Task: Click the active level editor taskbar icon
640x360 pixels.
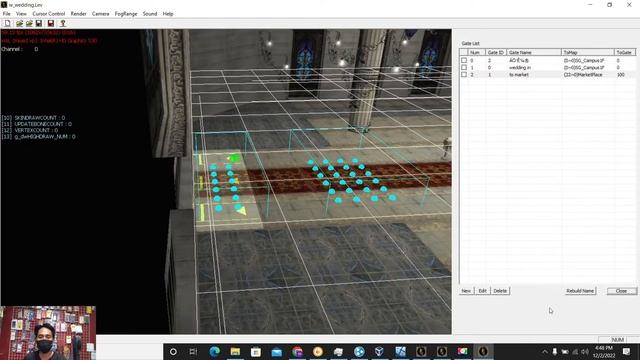Action: click(x=483, y=351)
